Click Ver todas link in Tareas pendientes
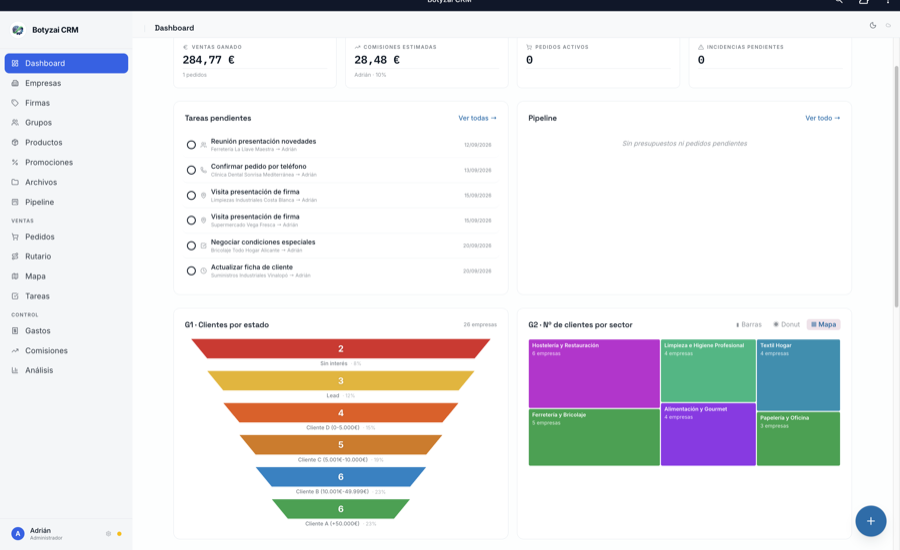Screen dimensions: 900x550 tap(477, 118)
